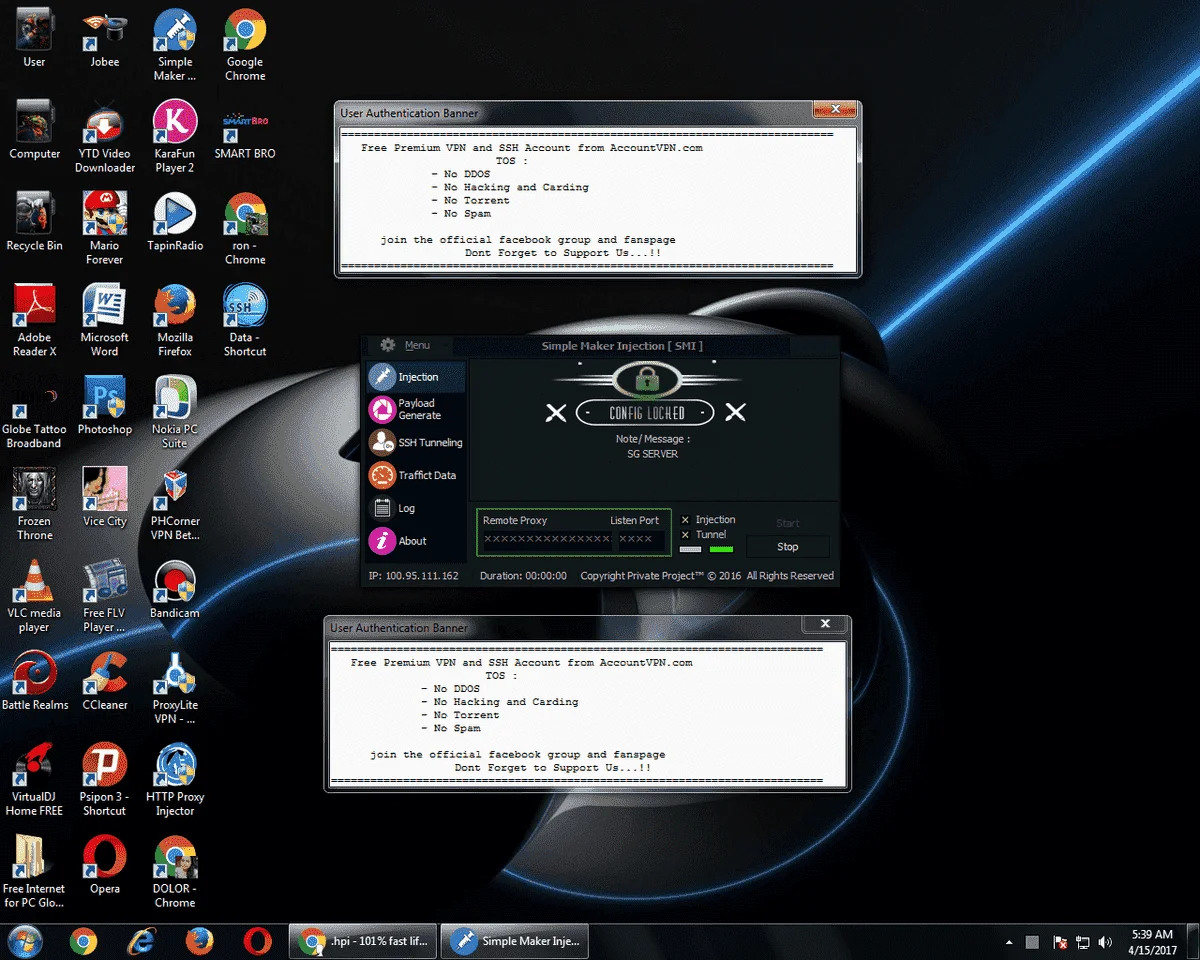Click the IP: 100.95.111.162 status text

click(413, 576)
